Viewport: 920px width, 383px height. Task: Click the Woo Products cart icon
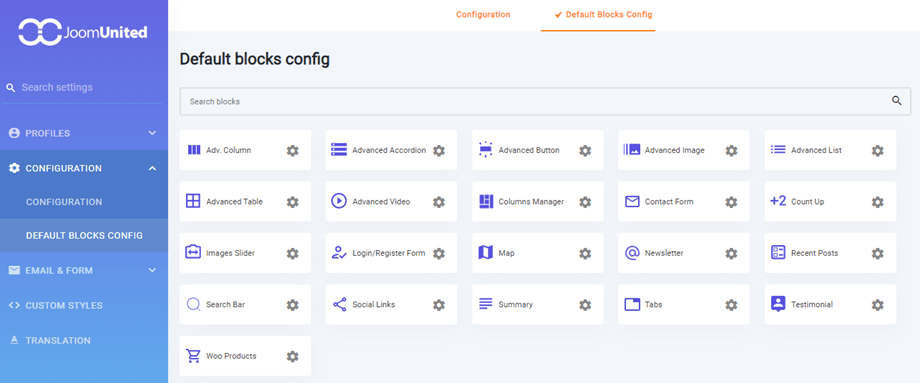point(193,356)
